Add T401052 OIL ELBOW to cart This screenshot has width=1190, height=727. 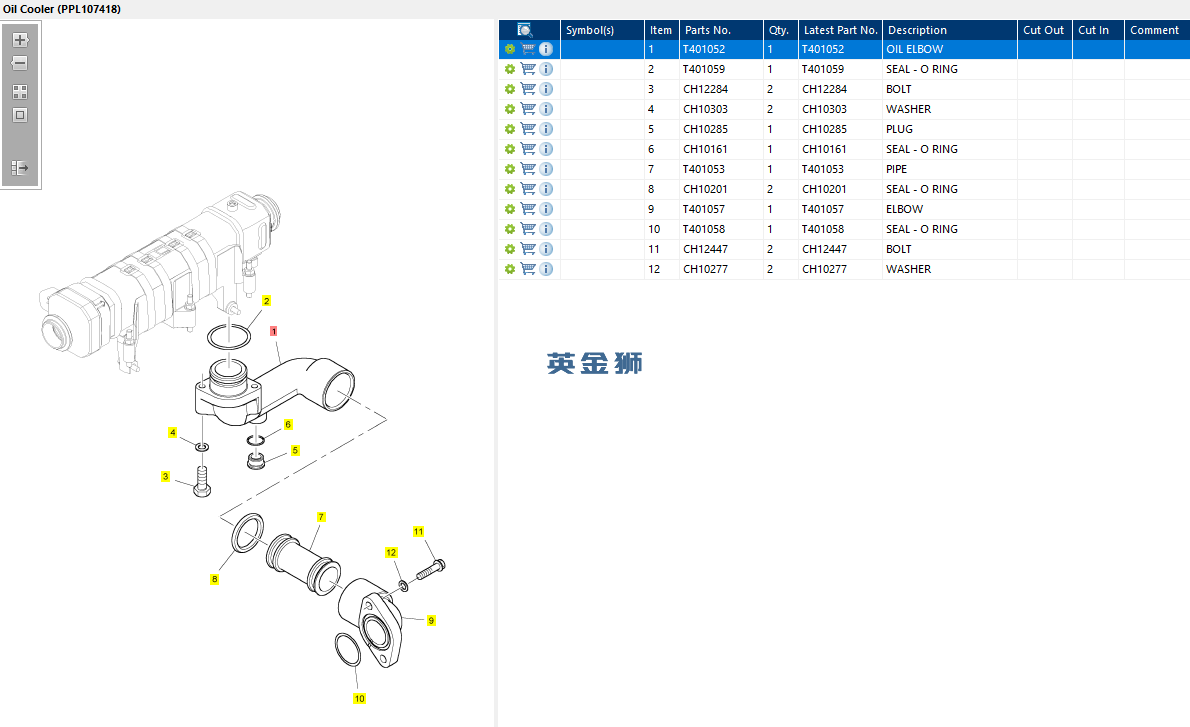point(528,49)
